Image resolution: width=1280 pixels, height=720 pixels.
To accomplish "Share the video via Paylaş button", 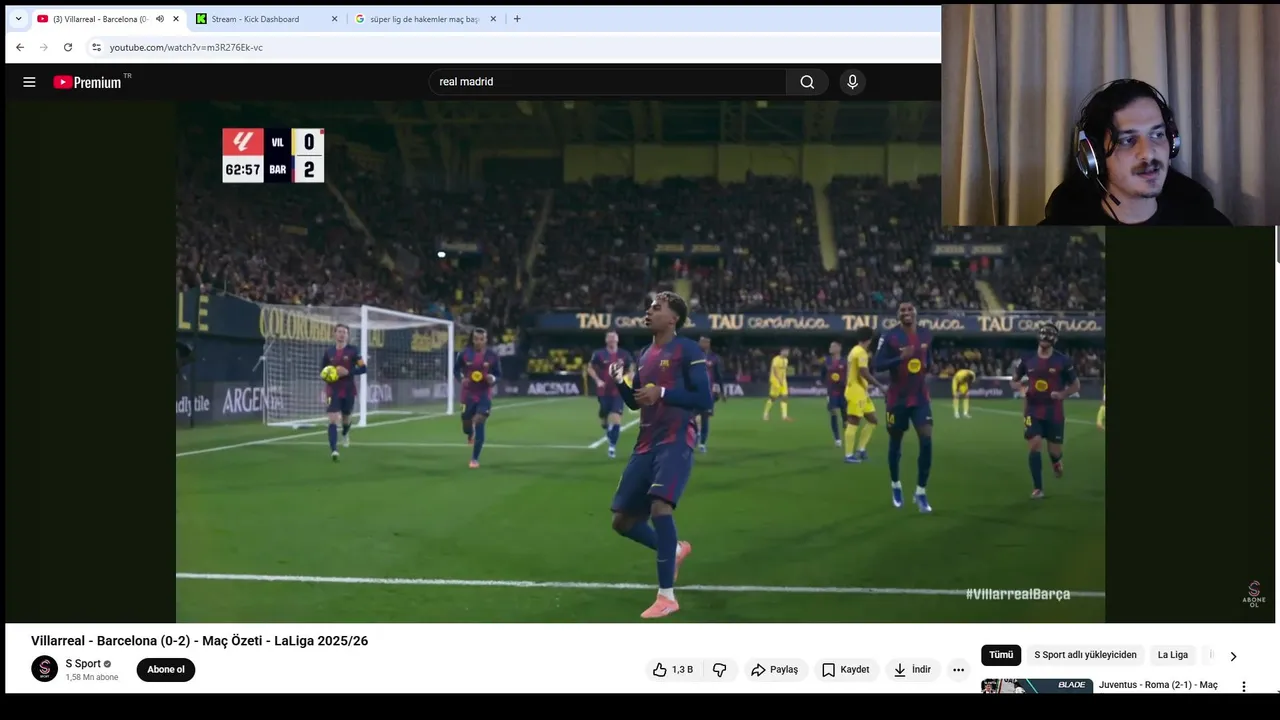I will pos(775,670).
